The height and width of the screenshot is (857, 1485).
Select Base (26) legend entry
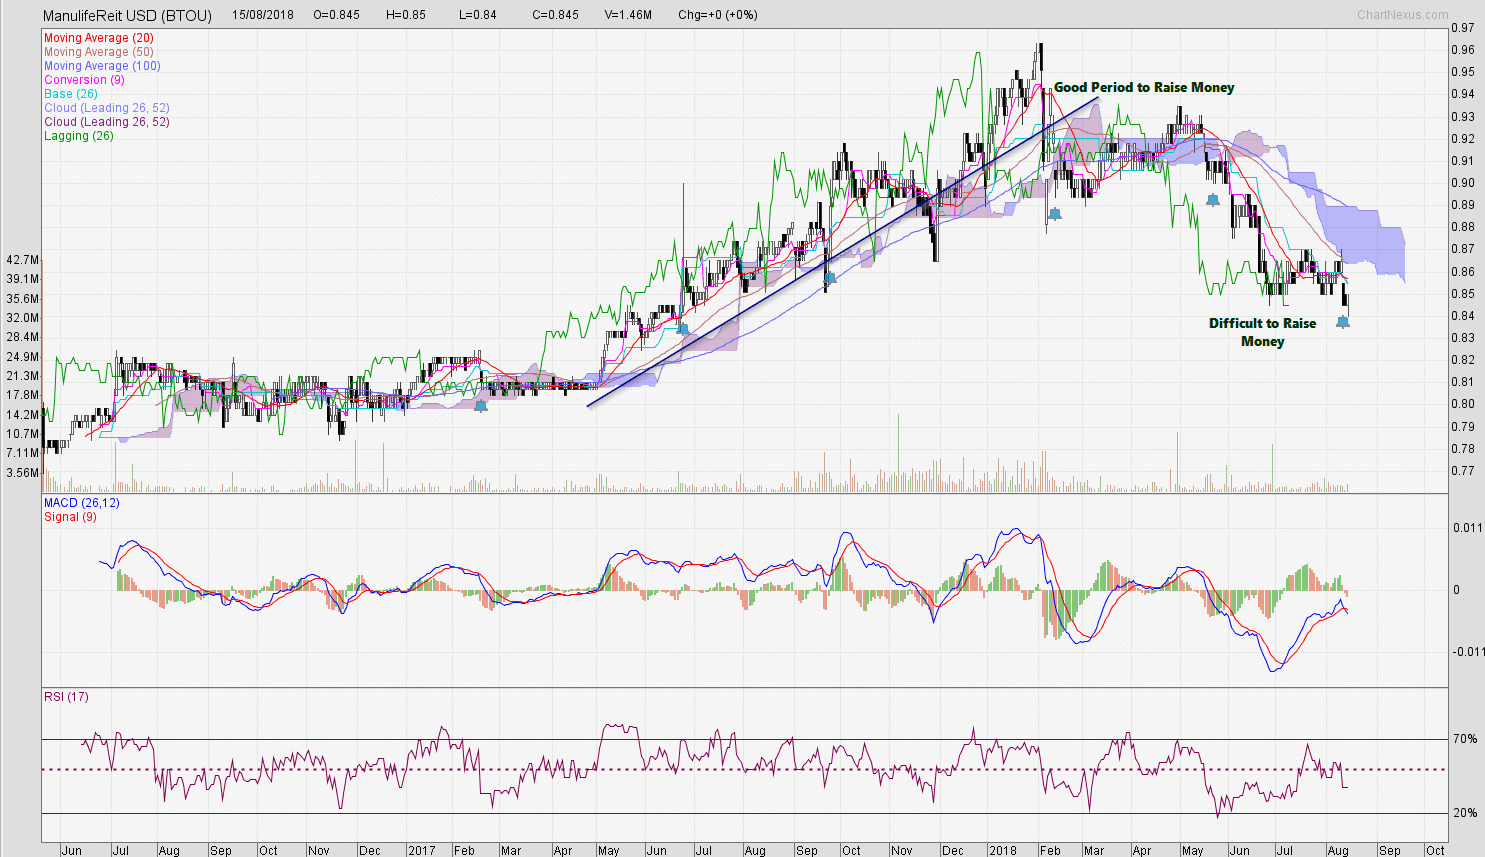click(x=72, y=94)
